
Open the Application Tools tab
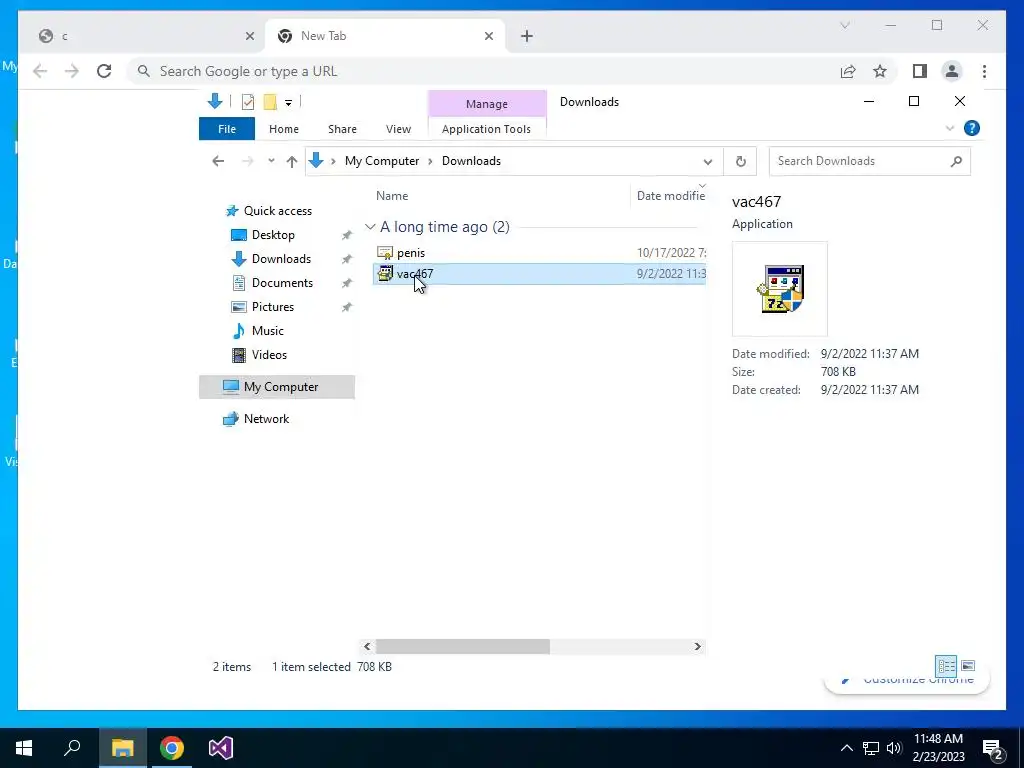(487, 129)
